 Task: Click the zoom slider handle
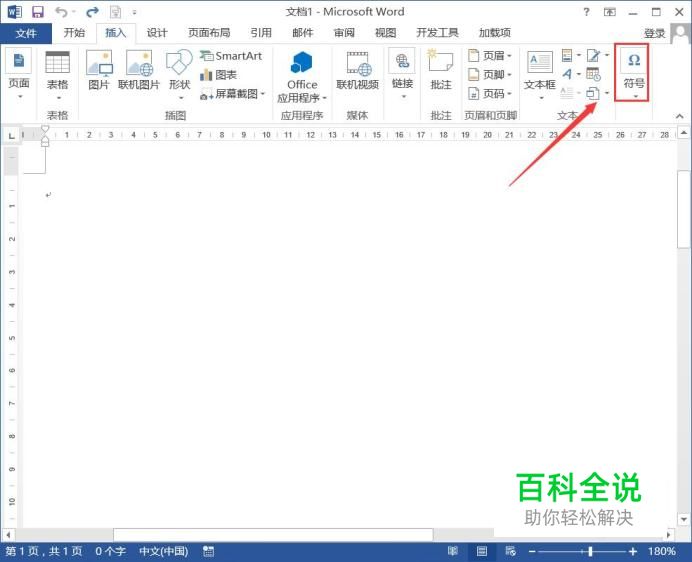click(590, 551)
